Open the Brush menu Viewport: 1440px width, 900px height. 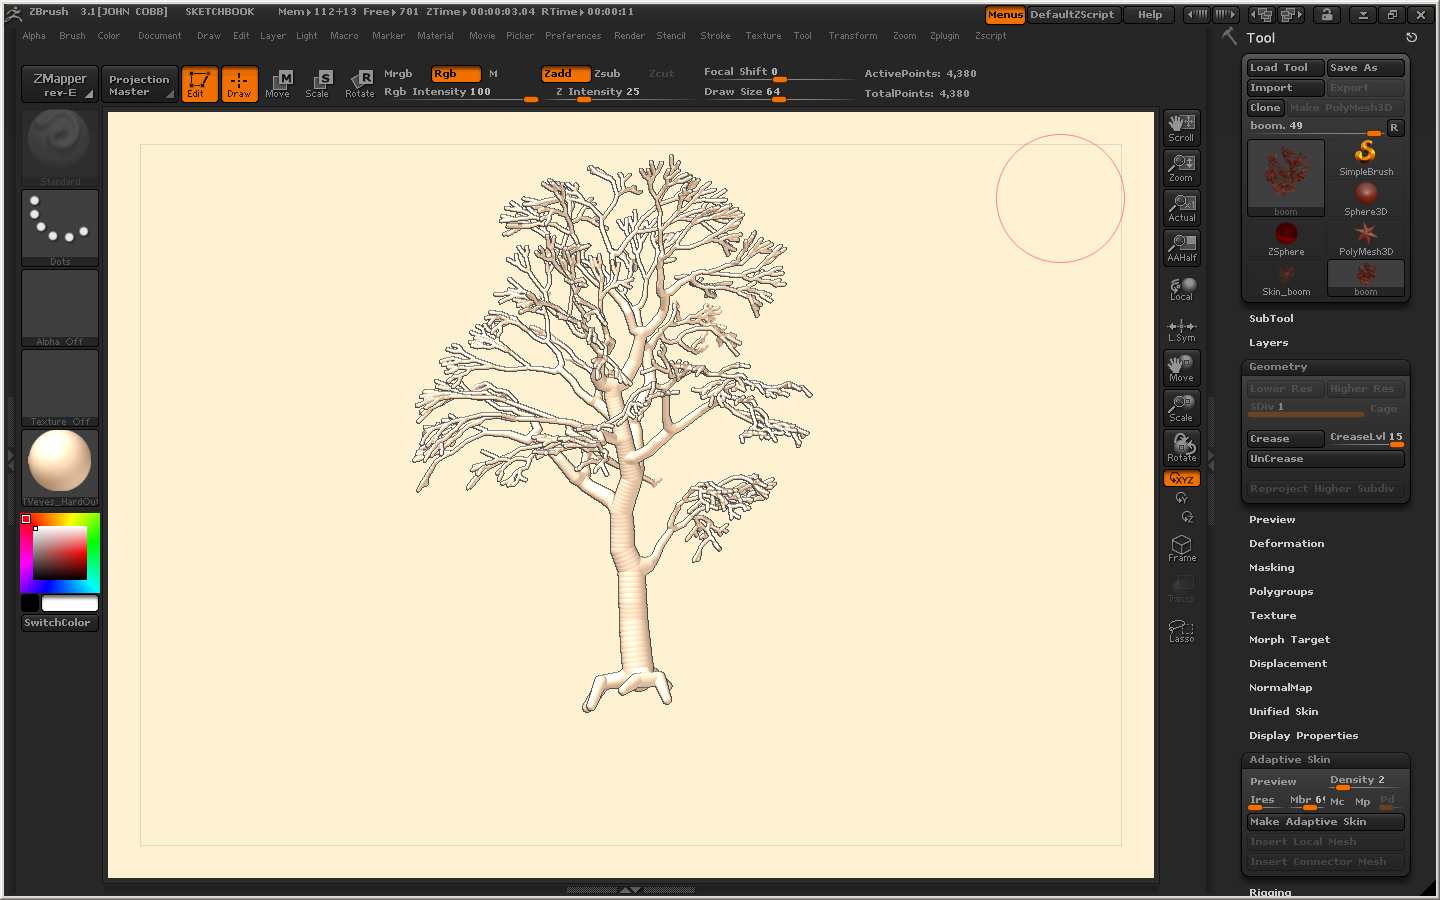tap(72, 36)
